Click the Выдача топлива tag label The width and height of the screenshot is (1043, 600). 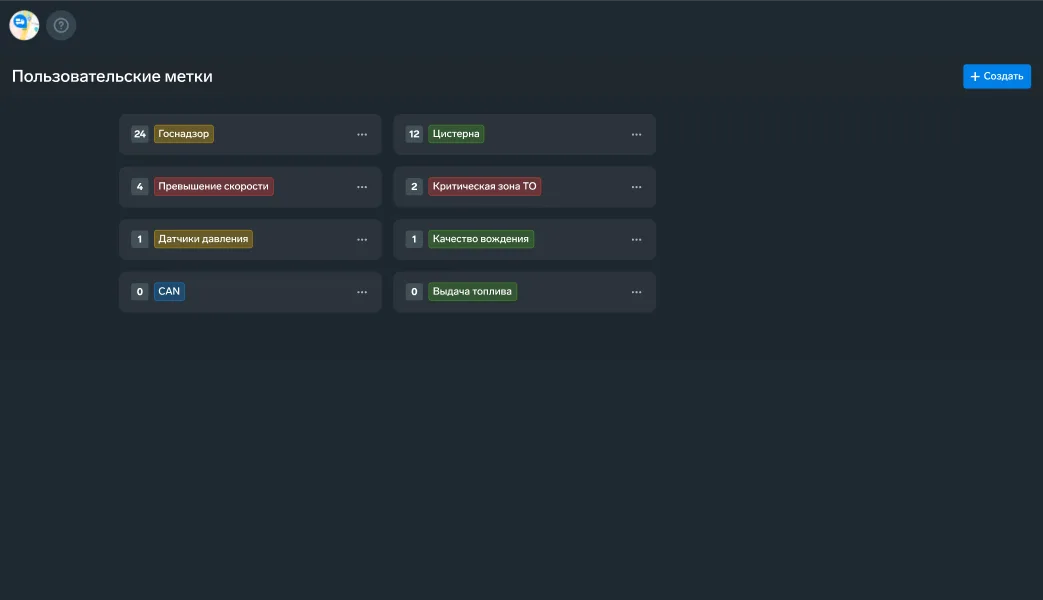point(472,291)
